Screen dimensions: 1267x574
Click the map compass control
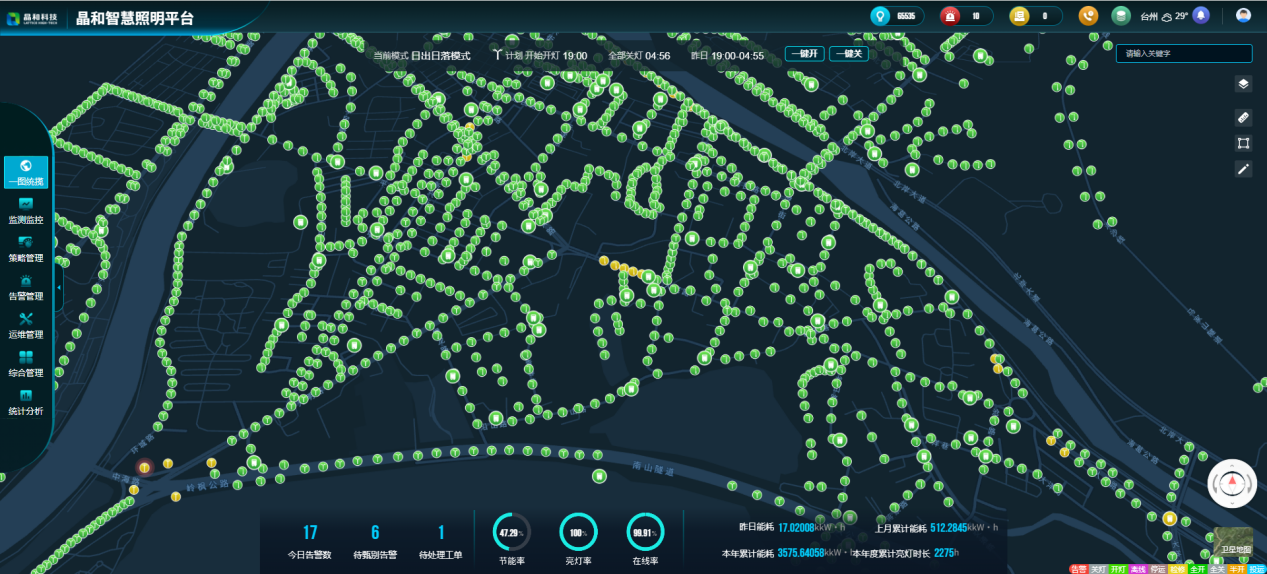1232,483
